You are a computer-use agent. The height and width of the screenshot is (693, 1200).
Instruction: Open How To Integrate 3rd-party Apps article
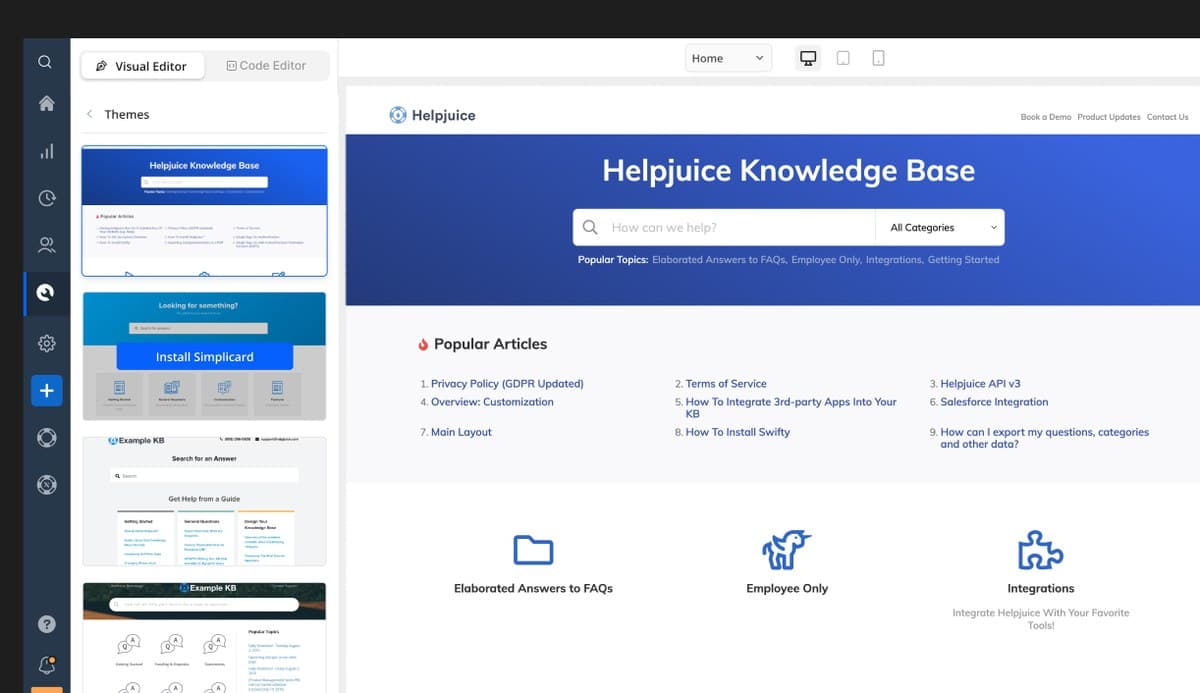click(791, 408)
